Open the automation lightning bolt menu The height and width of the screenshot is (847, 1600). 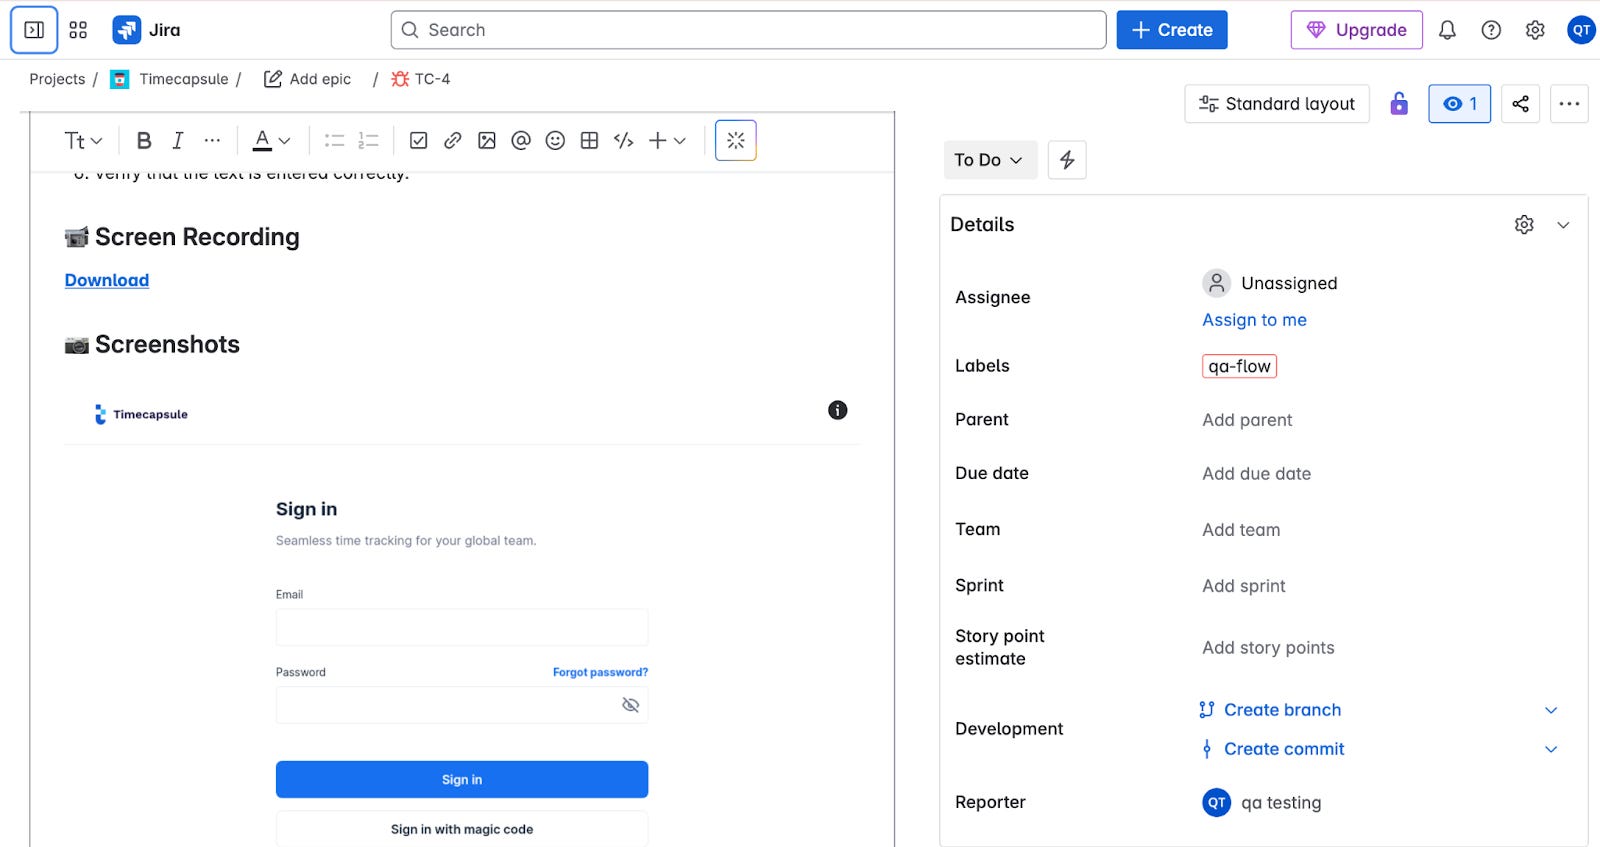tap(1067, 160)
